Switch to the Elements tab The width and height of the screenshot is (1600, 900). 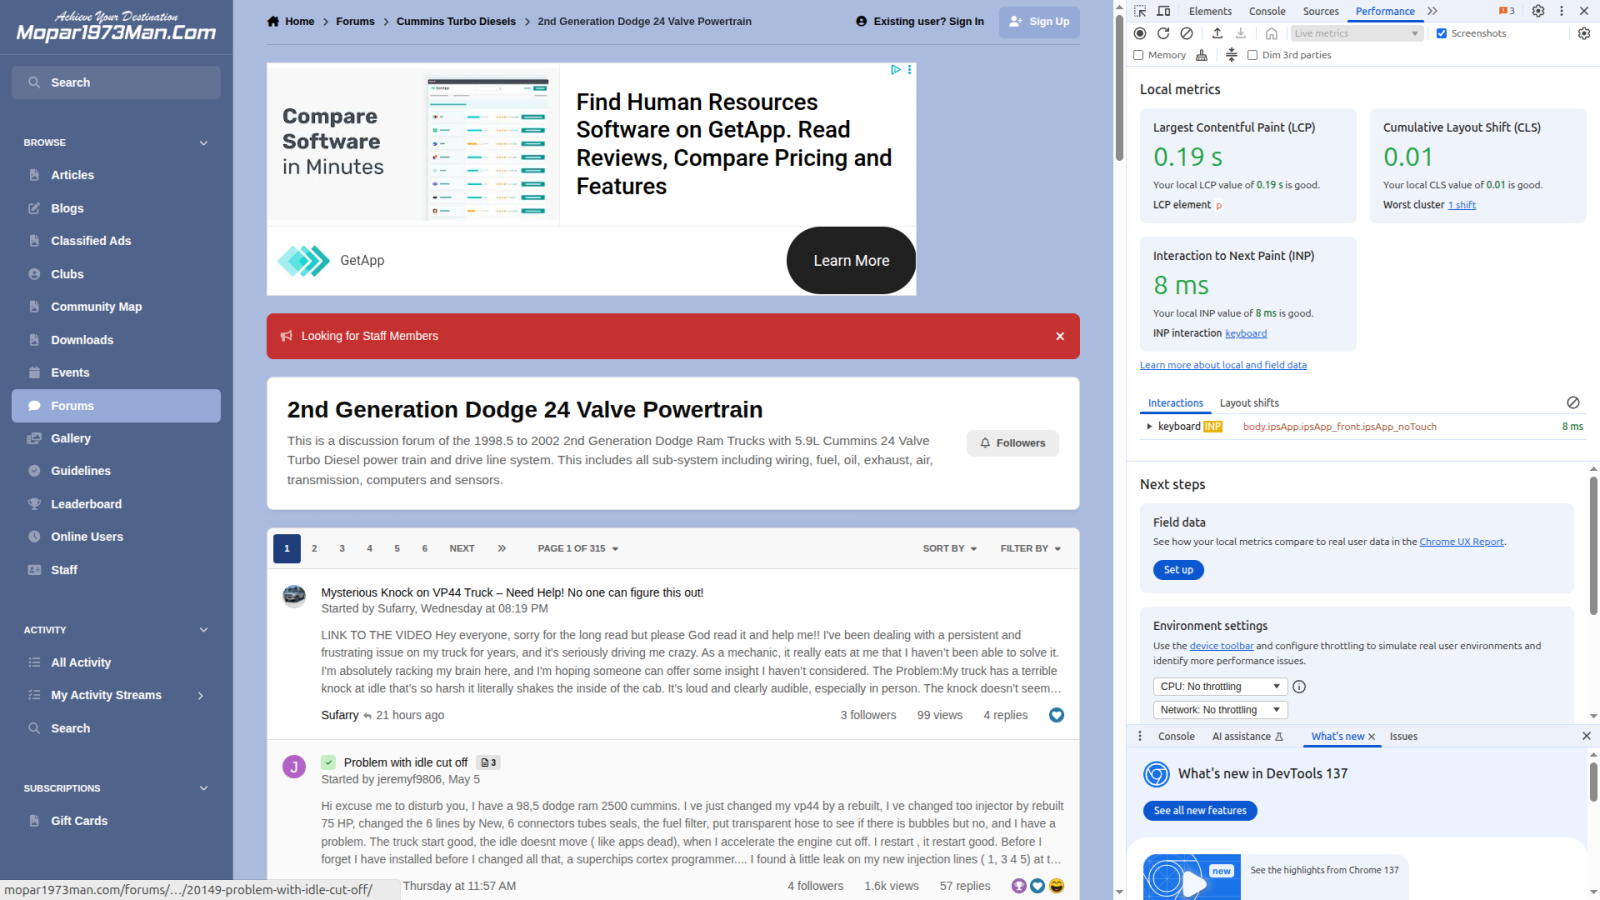coord(1210,11)
